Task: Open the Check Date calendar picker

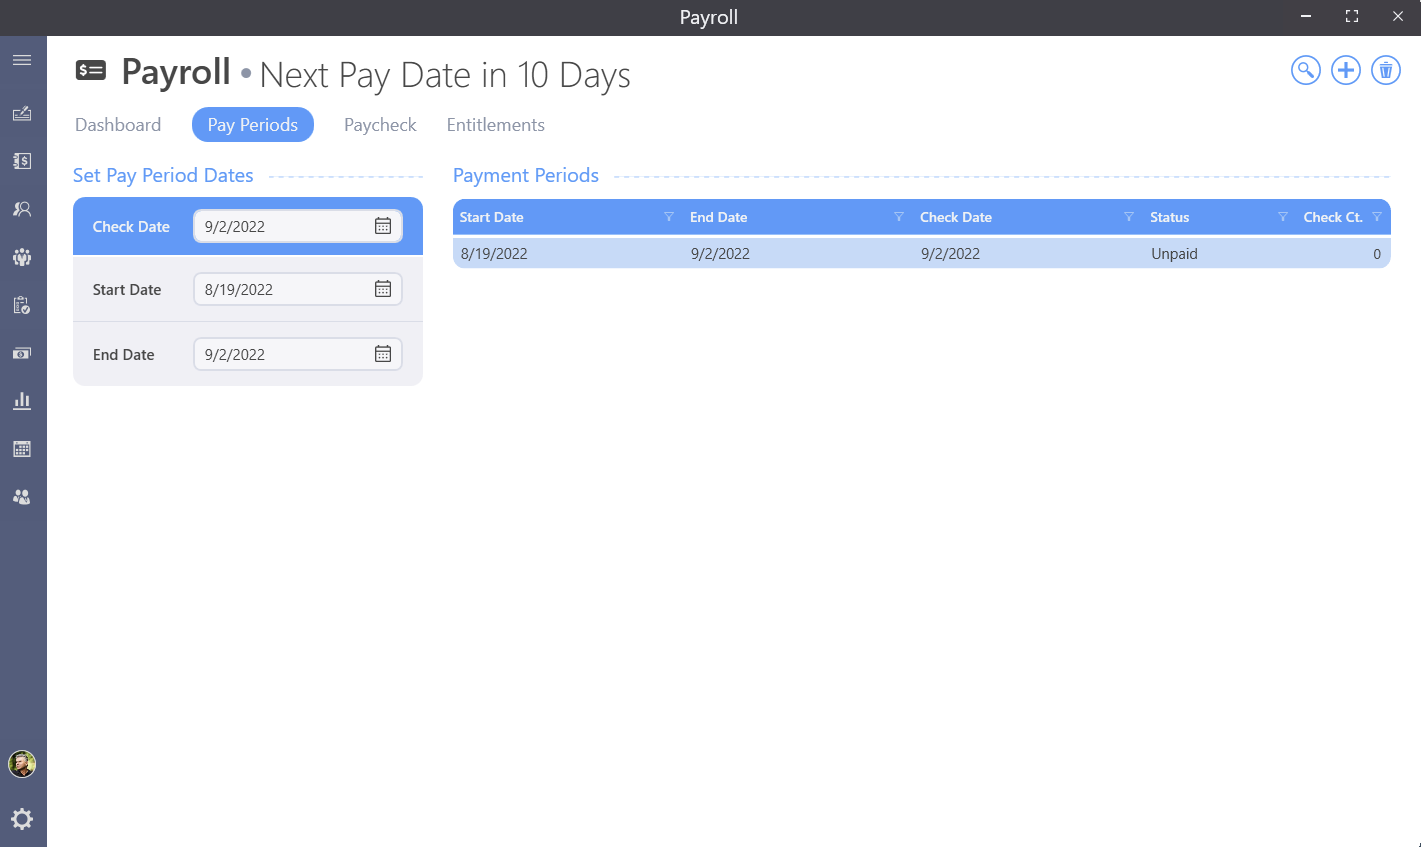Action: coord(382,226)
